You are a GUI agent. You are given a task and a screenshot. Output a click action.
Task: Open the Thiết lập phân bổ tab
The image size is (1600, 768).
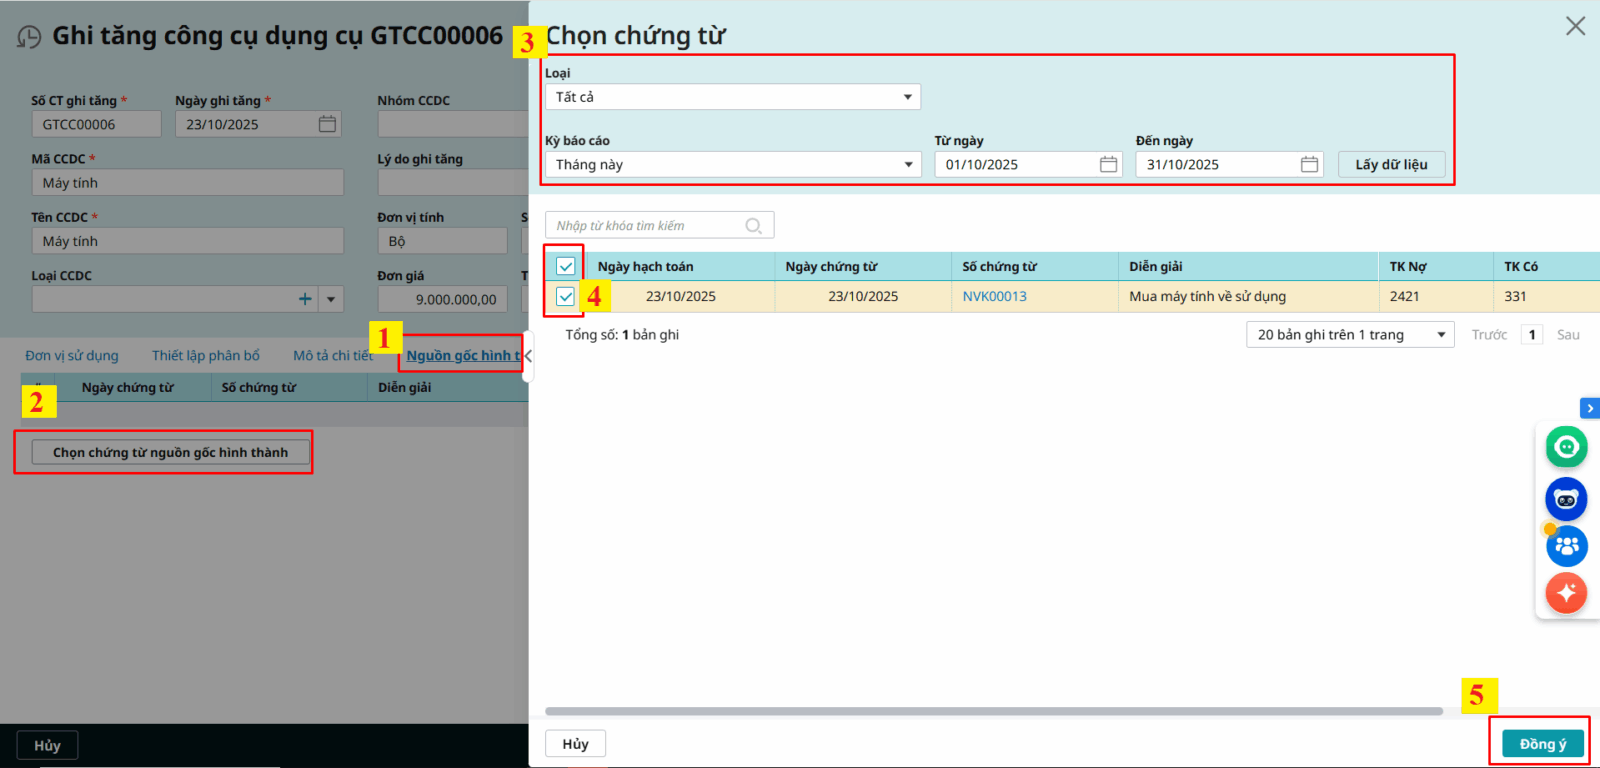coord(205,356)
